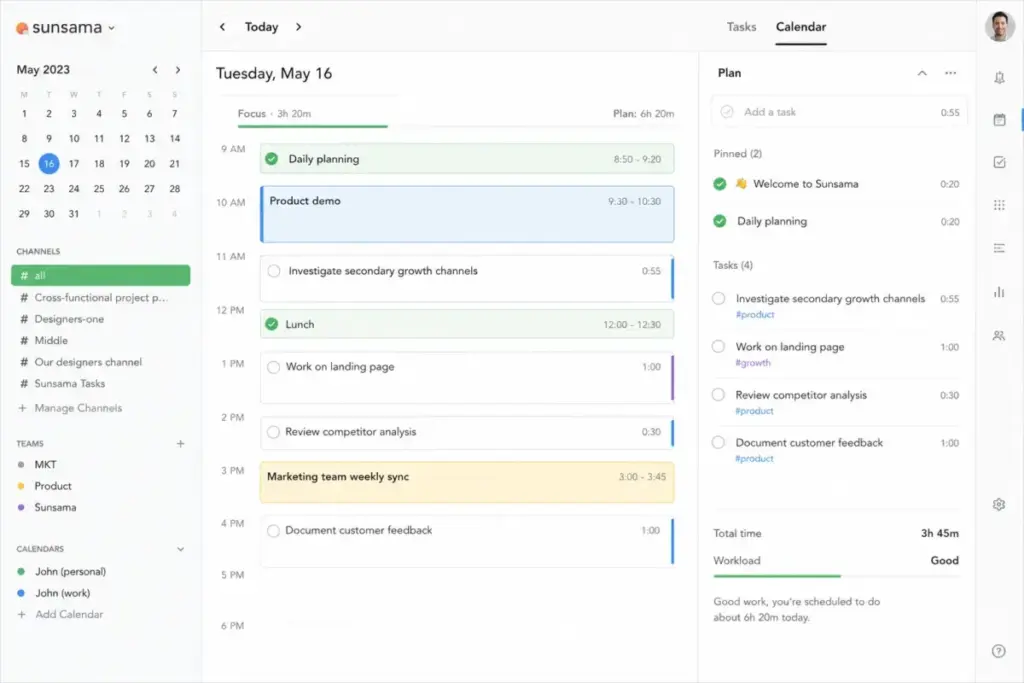This screenshot has width=1024, height=683.
Task: Open bar chart analytics icon
Action: click(x=999, y=291)
